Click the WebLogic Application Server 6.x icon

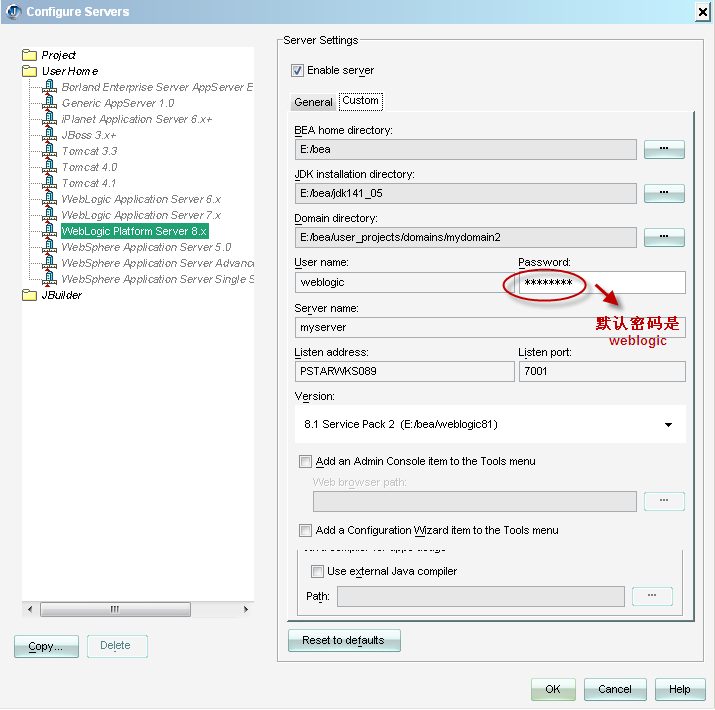tap(49, 198)
